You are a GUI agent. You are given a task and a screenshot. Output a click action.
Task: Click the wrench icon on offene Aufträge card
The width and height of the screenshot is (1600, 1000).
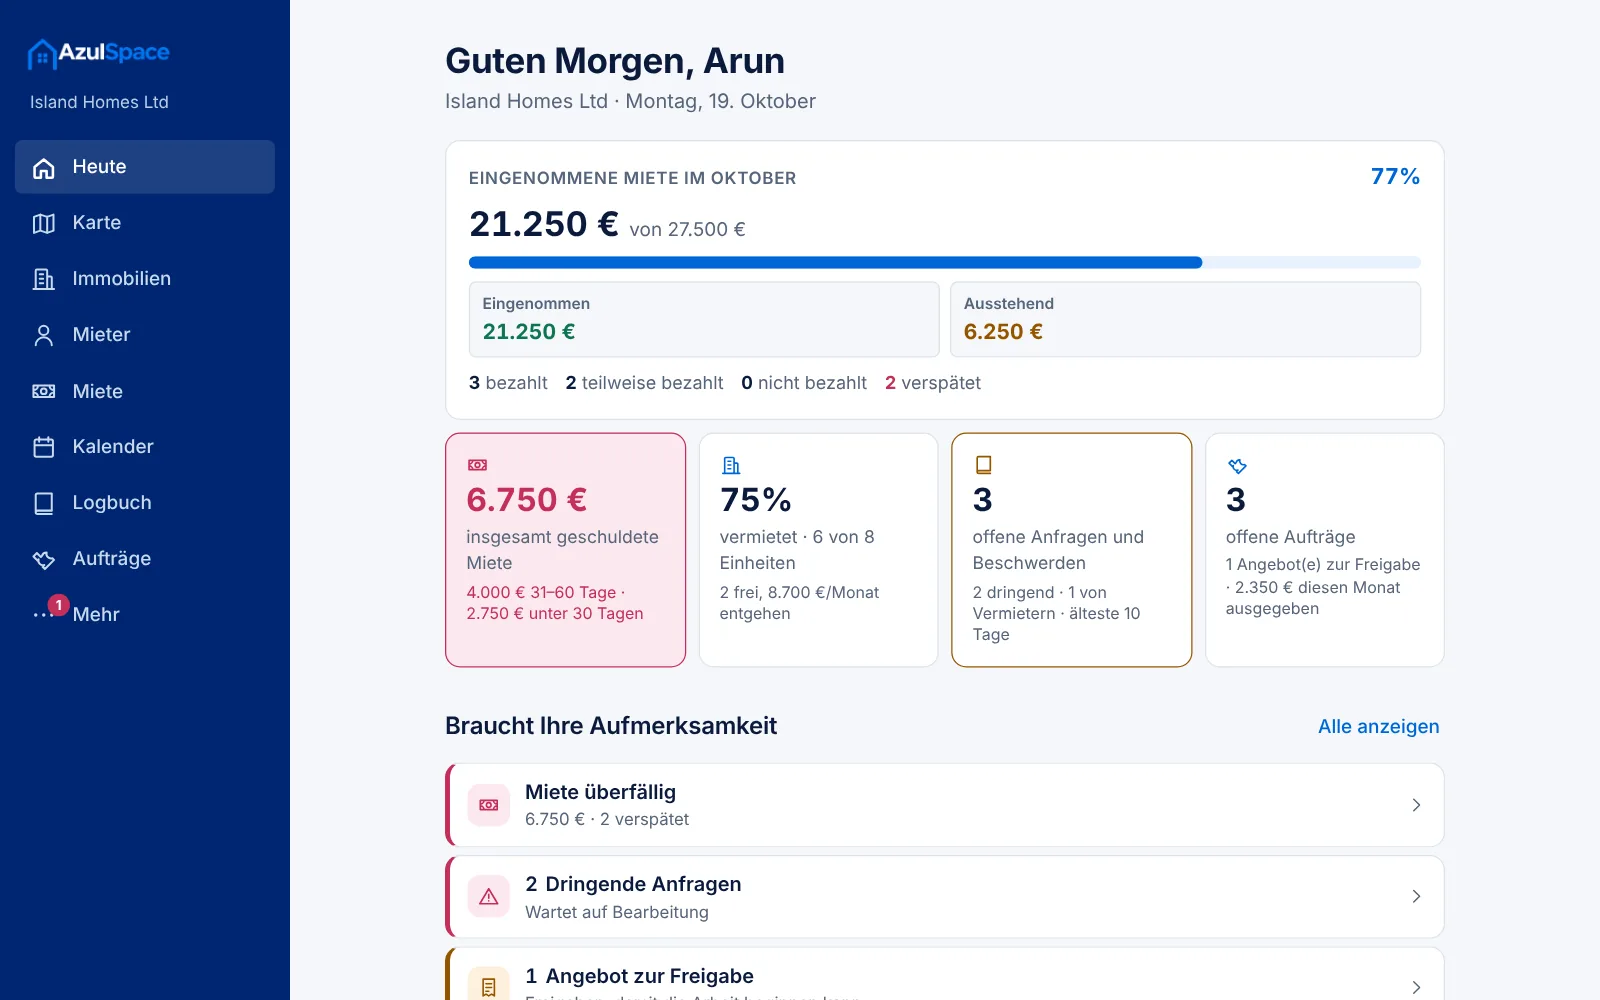[1237, 466]
